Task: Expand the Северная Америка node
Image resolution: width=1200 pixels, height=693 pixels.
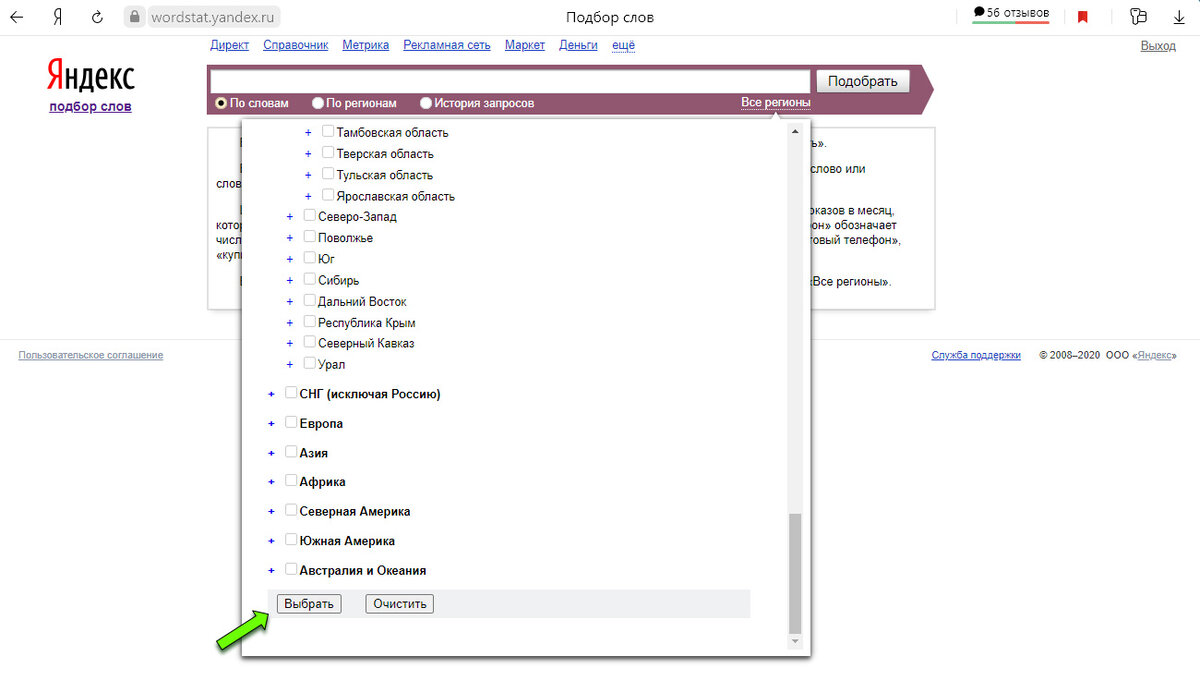Action: click(271, 512)
